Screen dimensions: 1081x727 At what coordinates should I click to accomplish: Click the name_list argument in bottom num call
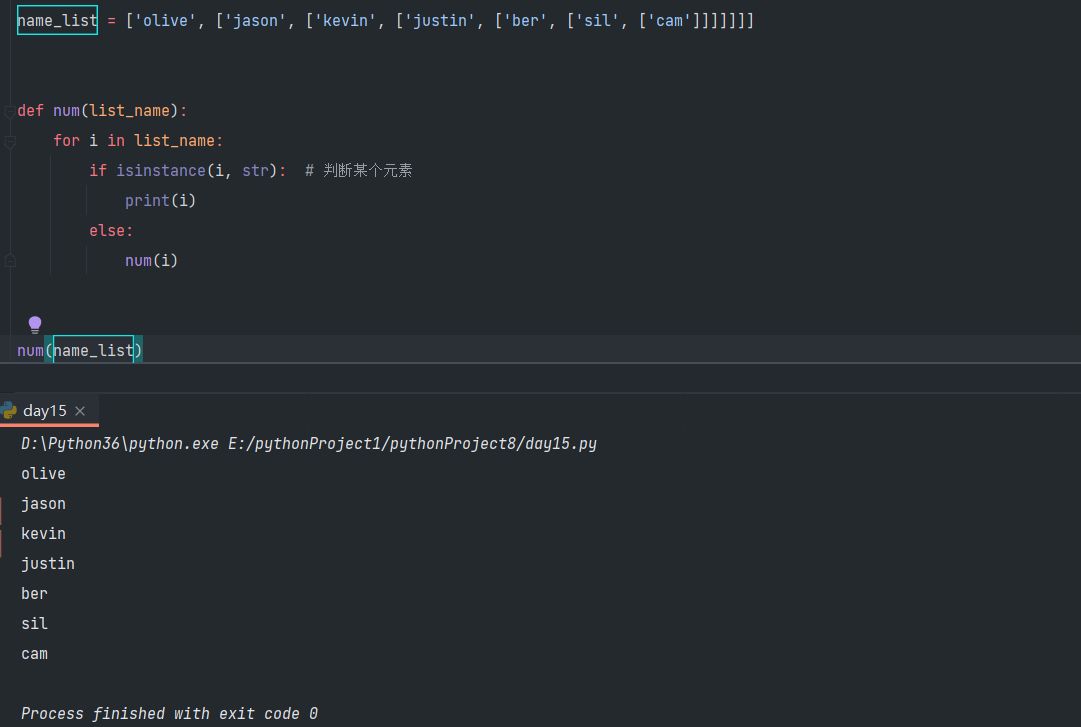pyautogui.click(x=93, y=351)
